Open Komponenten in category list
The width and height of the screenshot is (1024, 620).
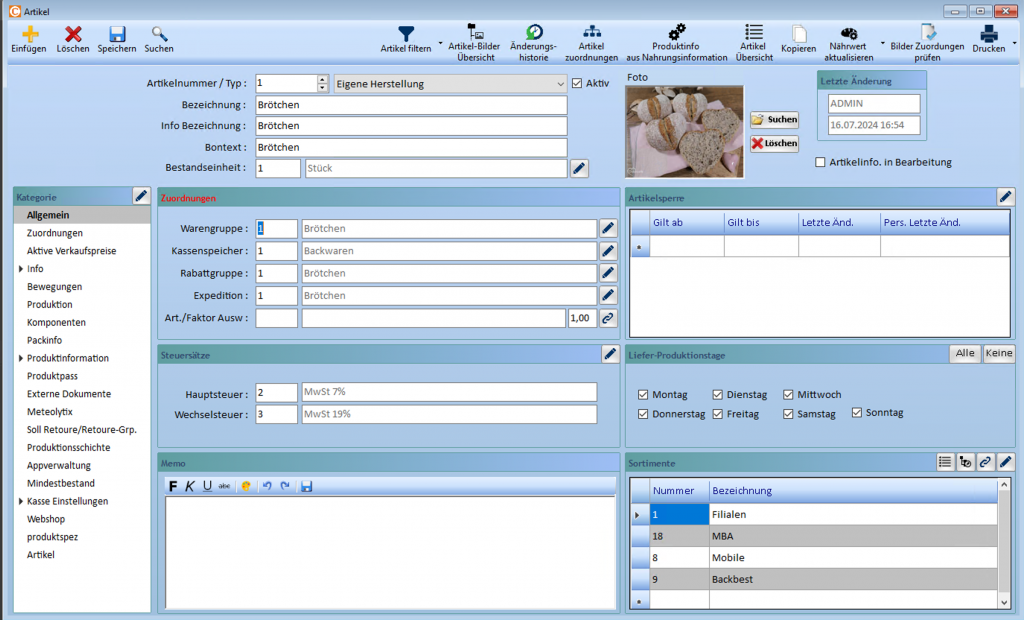(56, 323)
